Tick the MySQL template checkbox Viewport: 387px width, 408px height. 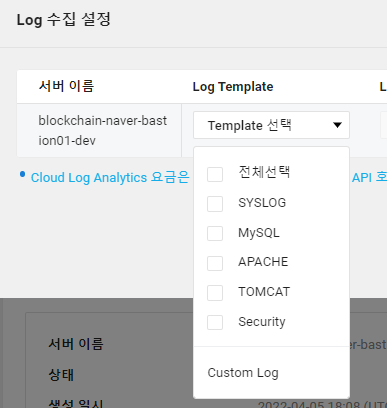coord(215,233)
